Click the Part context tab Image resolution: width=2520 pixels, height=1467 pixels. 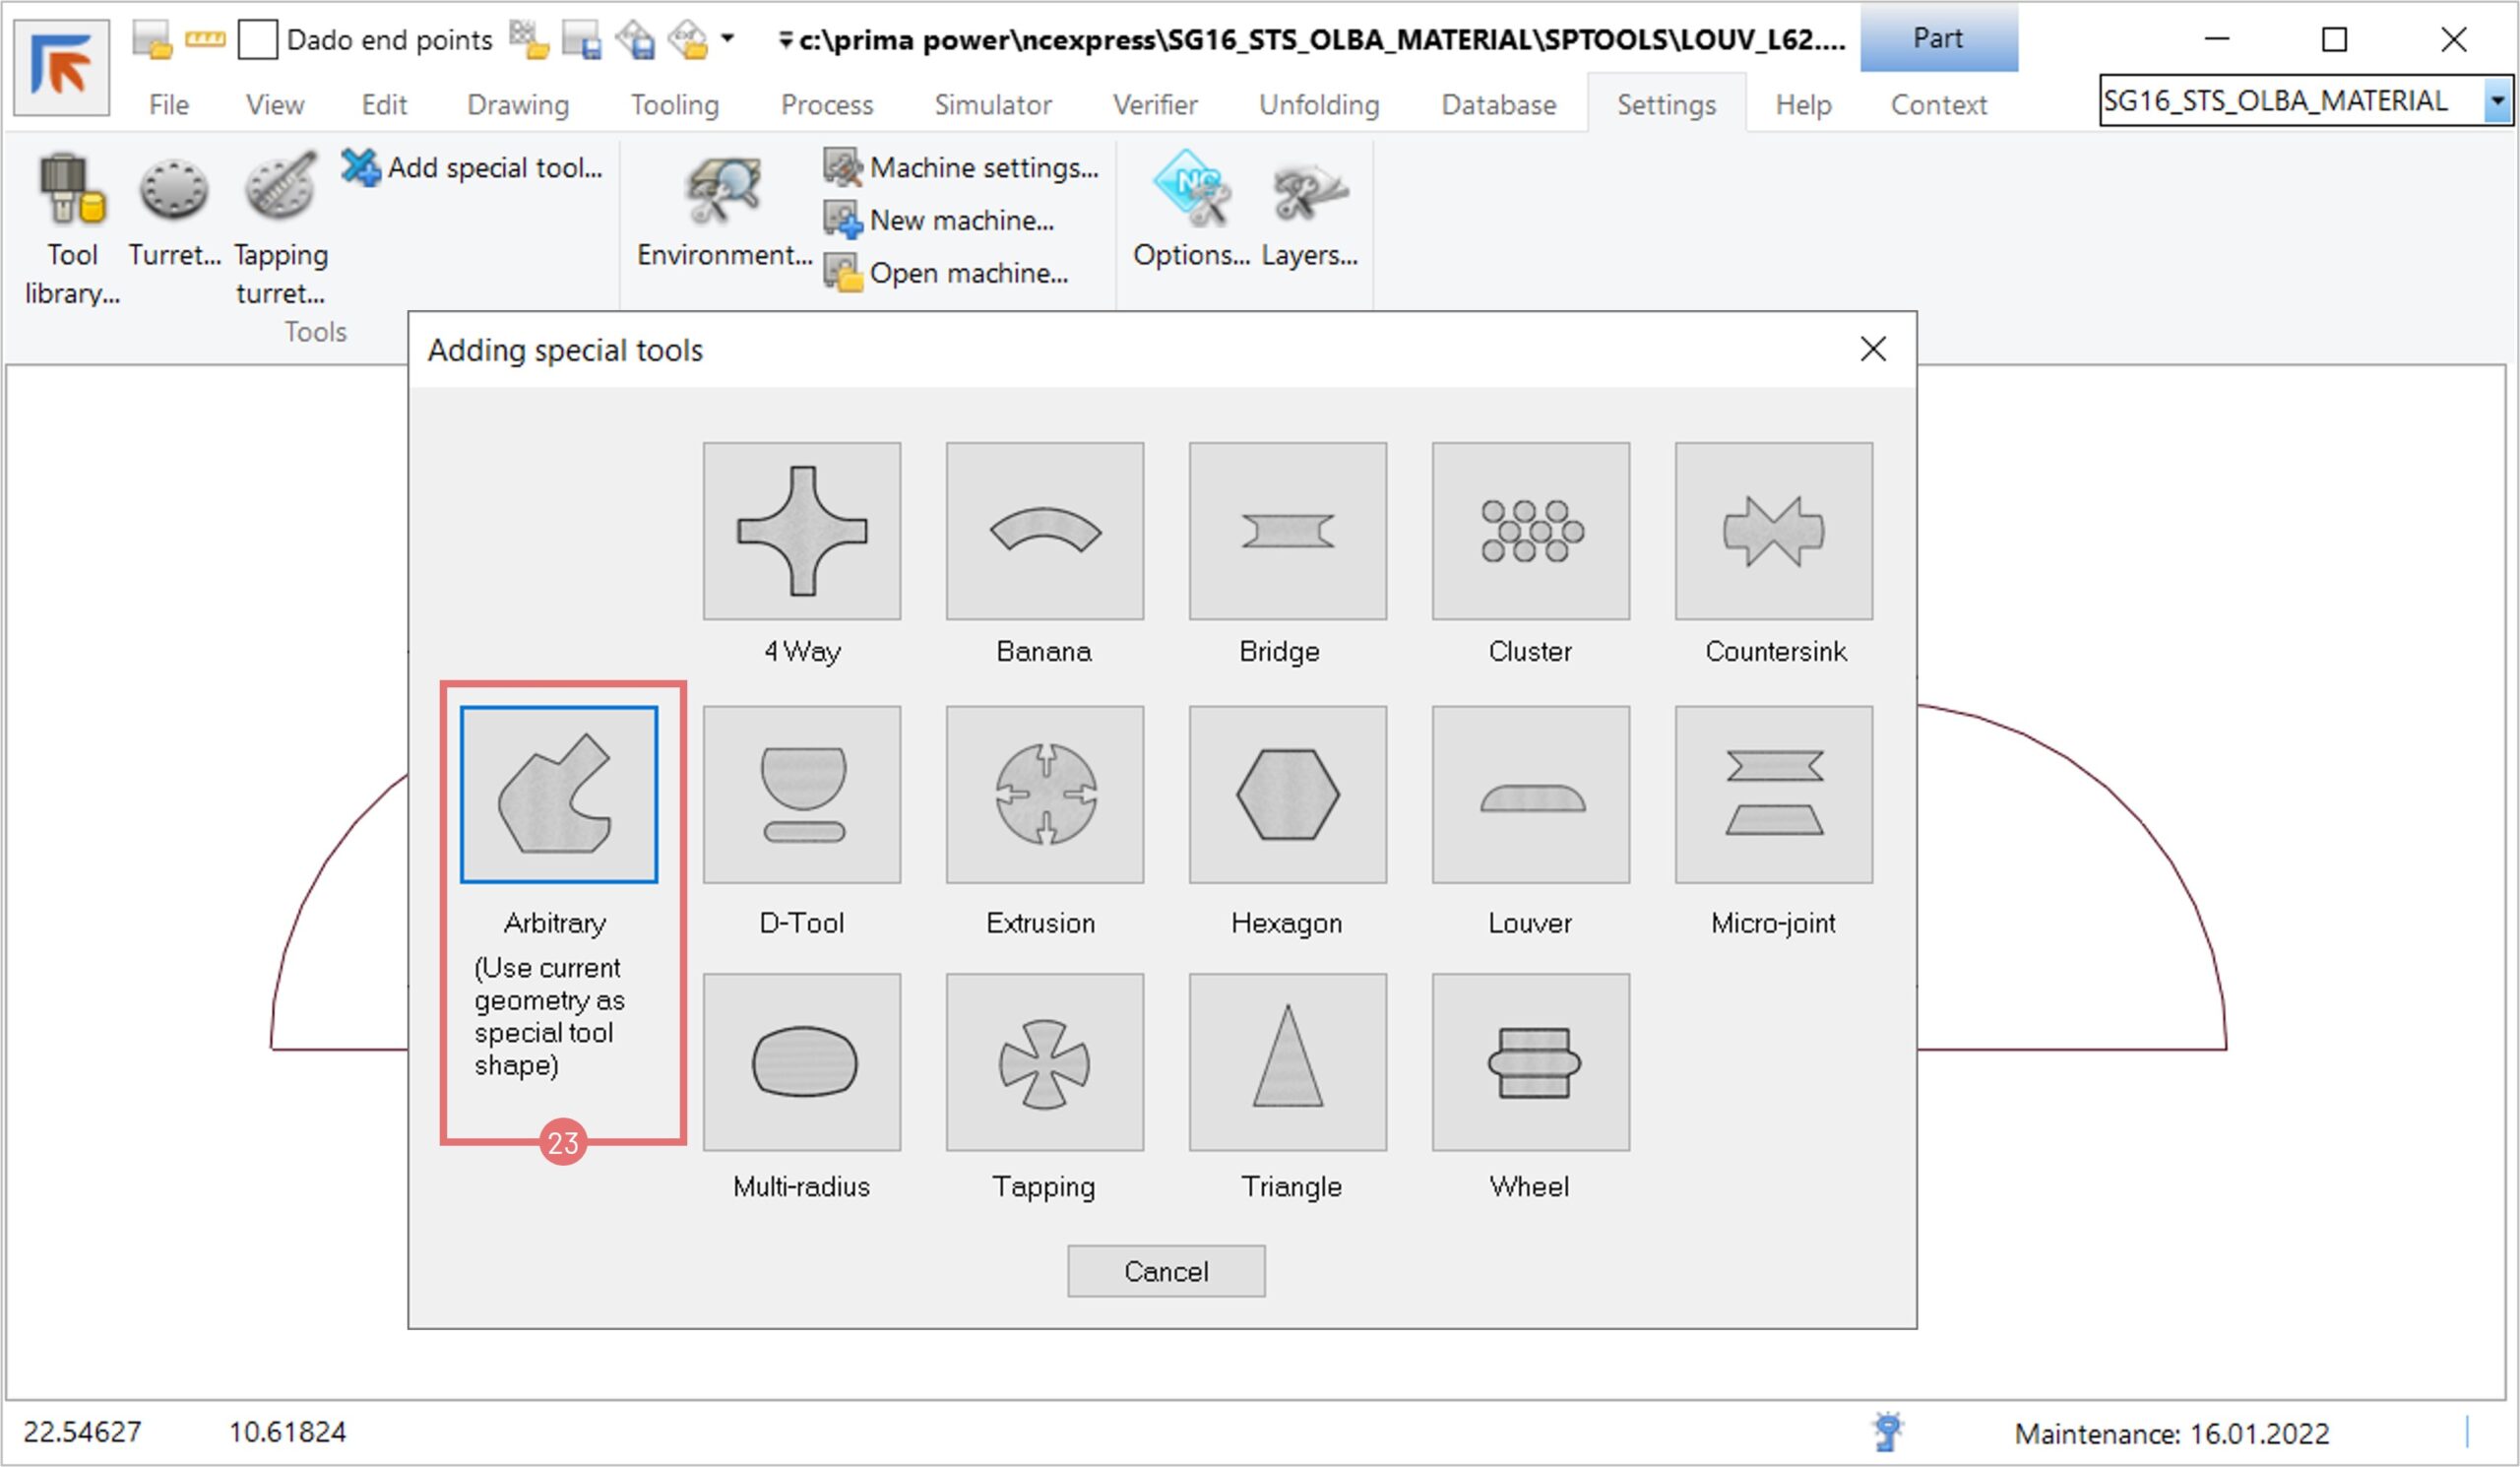(1937, 38)
